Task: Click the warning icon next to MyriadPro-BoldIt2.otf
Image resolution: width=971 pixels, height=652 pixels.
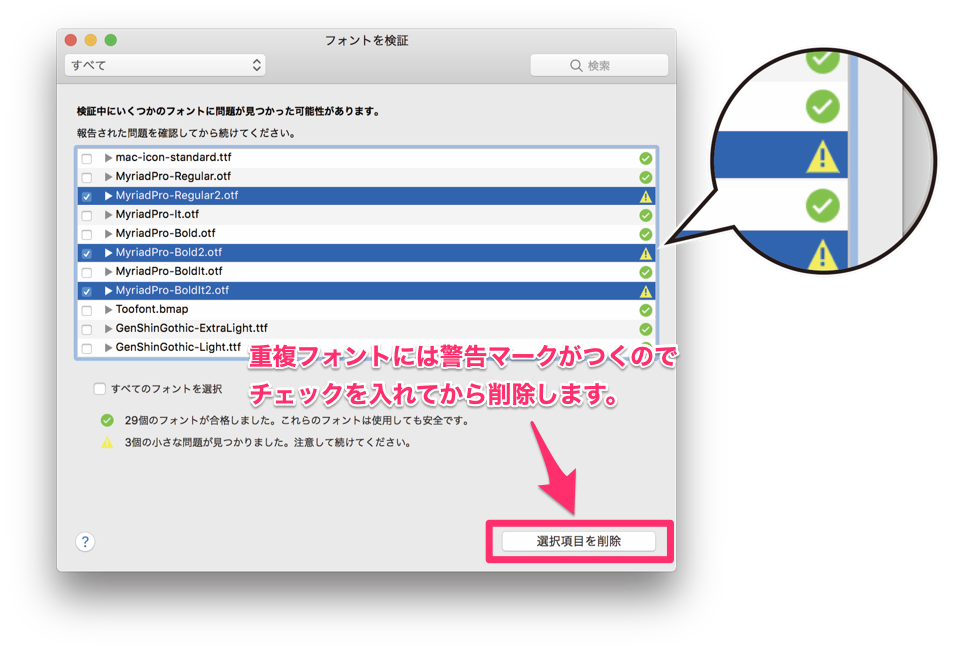Action: point(645,291)
